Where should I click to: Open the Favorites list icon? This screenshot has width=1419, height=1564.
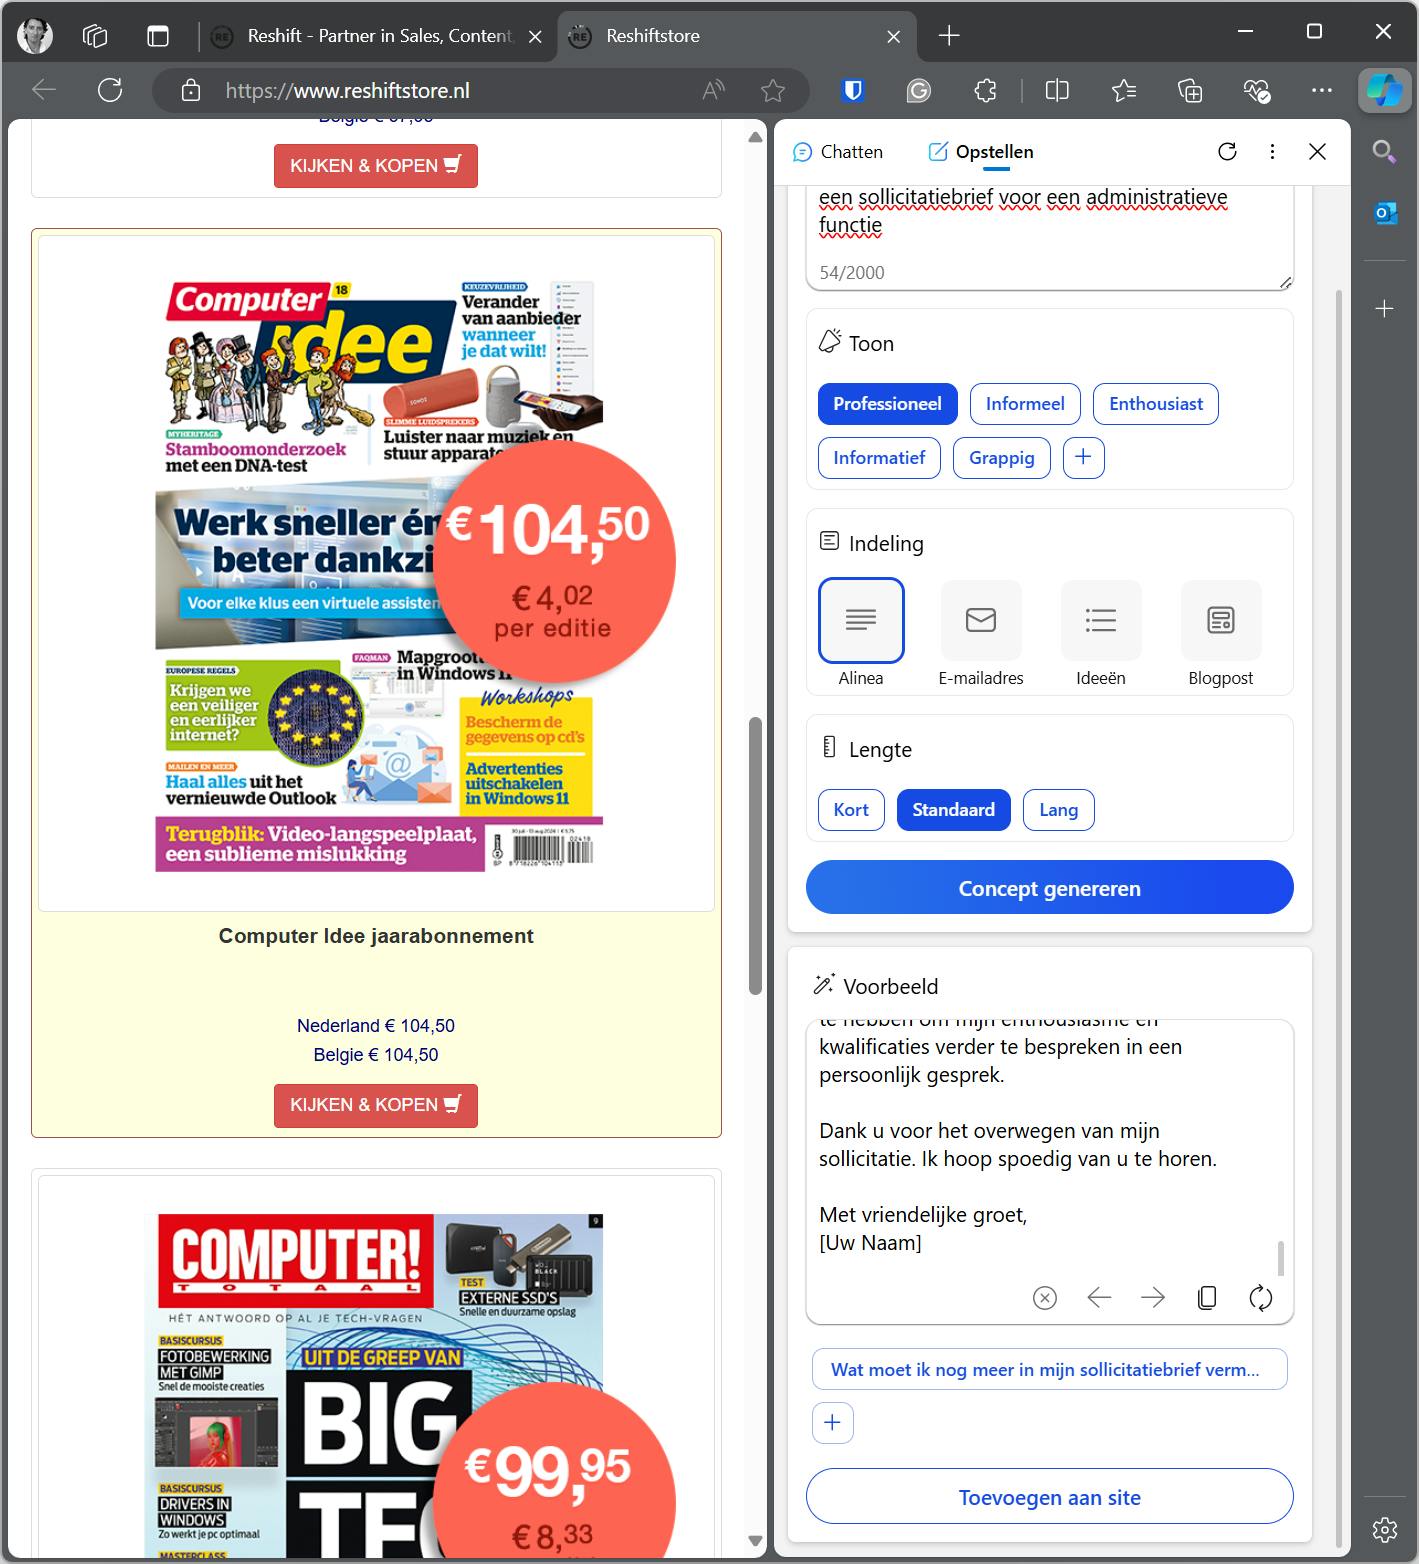coord(1124,91)
